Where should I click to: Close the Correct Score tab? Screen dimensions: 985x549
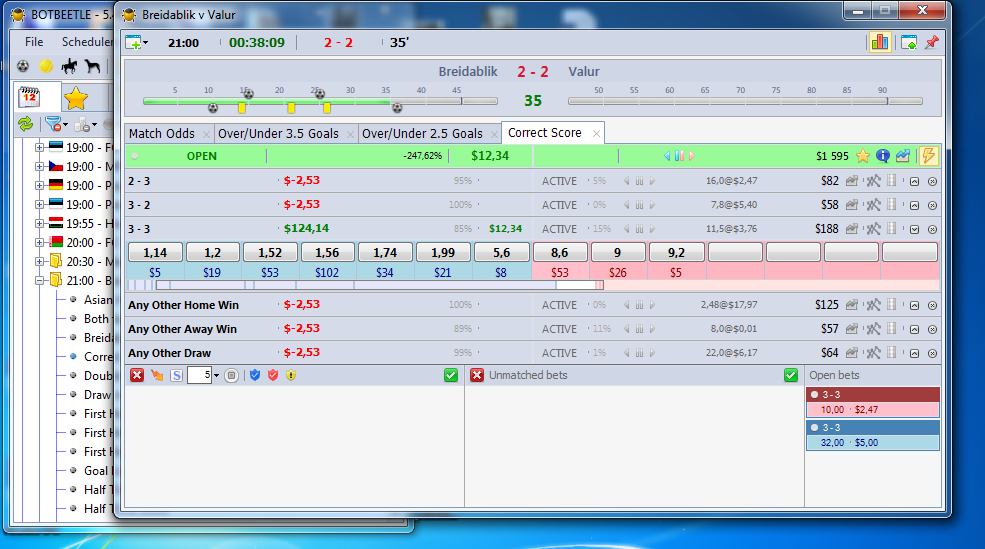596,133
